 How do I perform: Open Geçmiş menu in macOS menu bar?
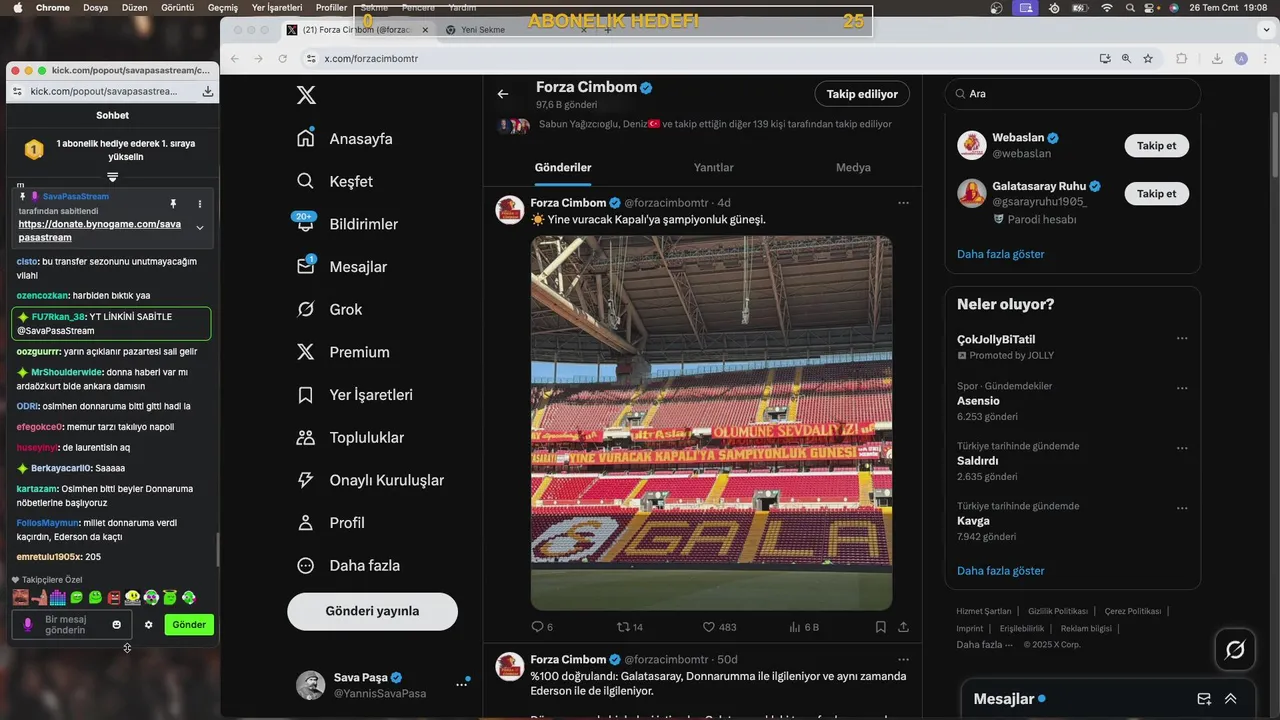223,8
